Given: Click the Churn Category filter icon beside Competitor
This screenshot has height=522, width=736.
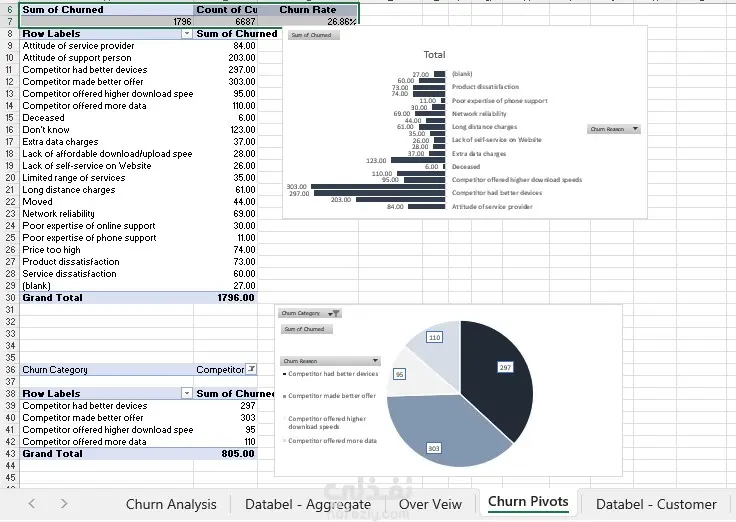Looking at the screenshot, I should click(x=252, y=369).
